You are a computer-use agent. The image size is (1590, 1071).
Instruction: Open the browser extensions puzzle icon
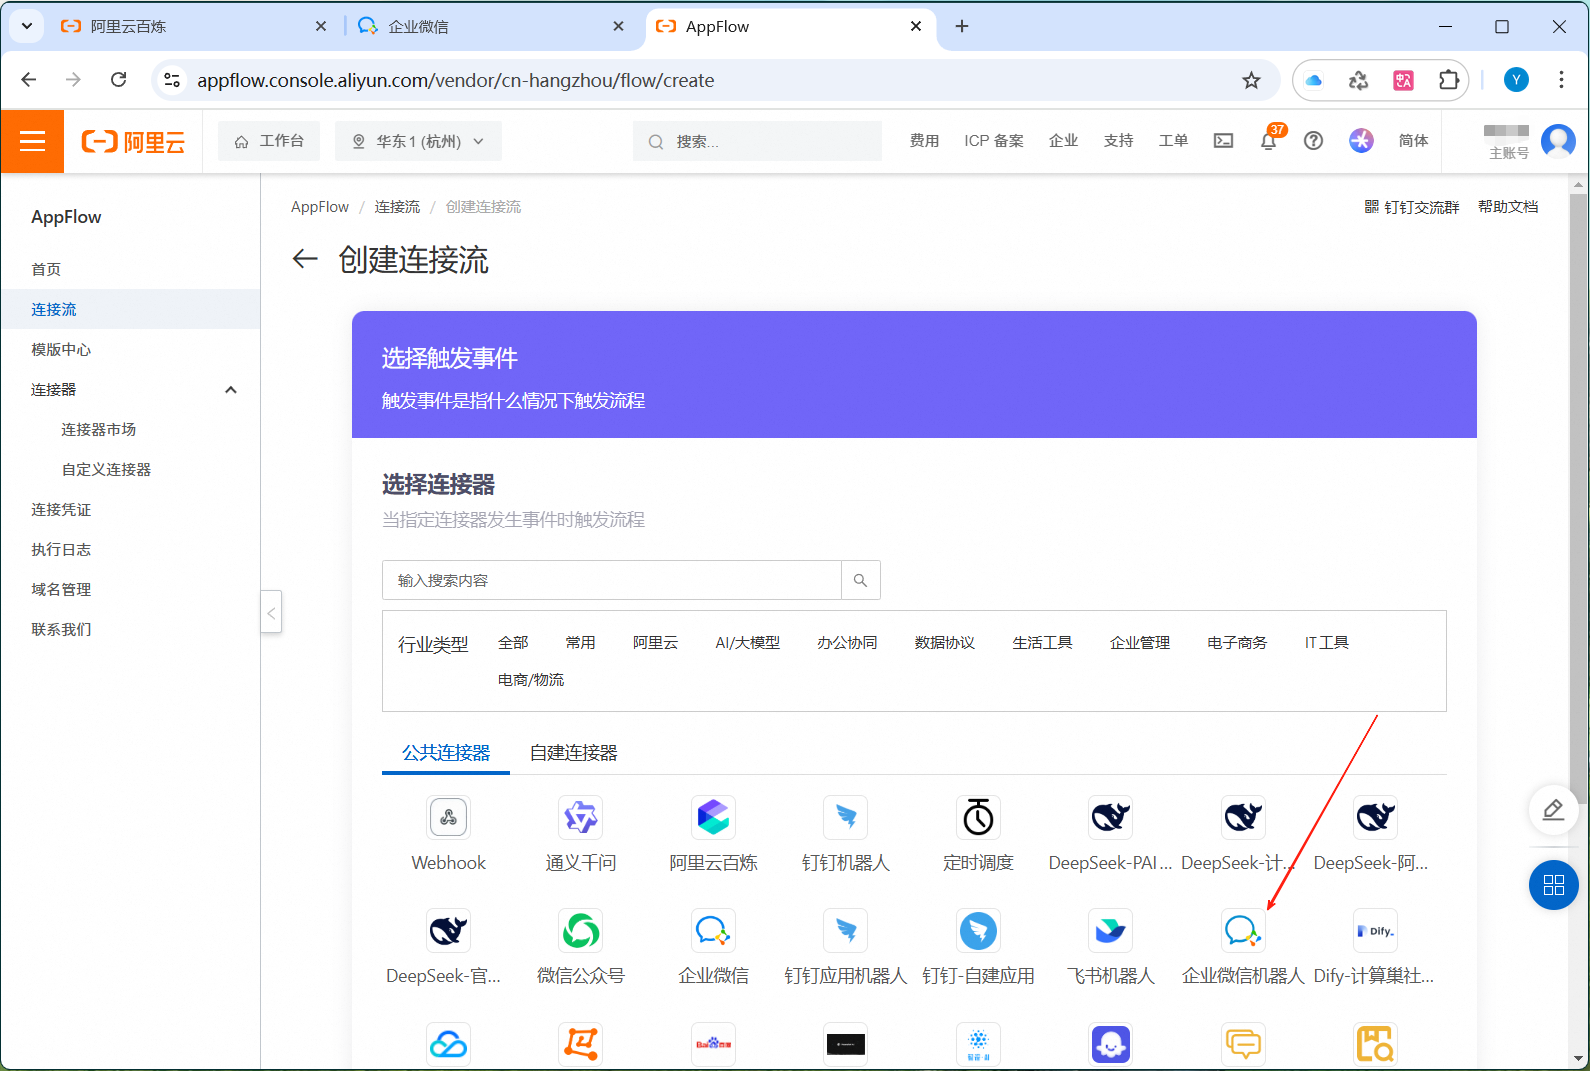(x=1448, y=80)
